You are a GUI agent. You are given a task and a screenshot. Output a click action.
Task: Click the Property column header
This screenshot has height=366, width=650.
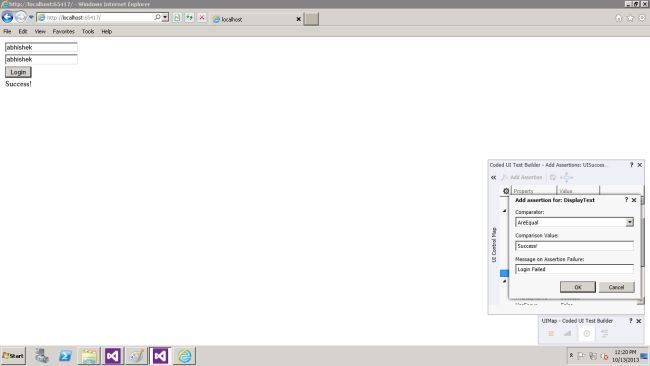tap(534, 191)
